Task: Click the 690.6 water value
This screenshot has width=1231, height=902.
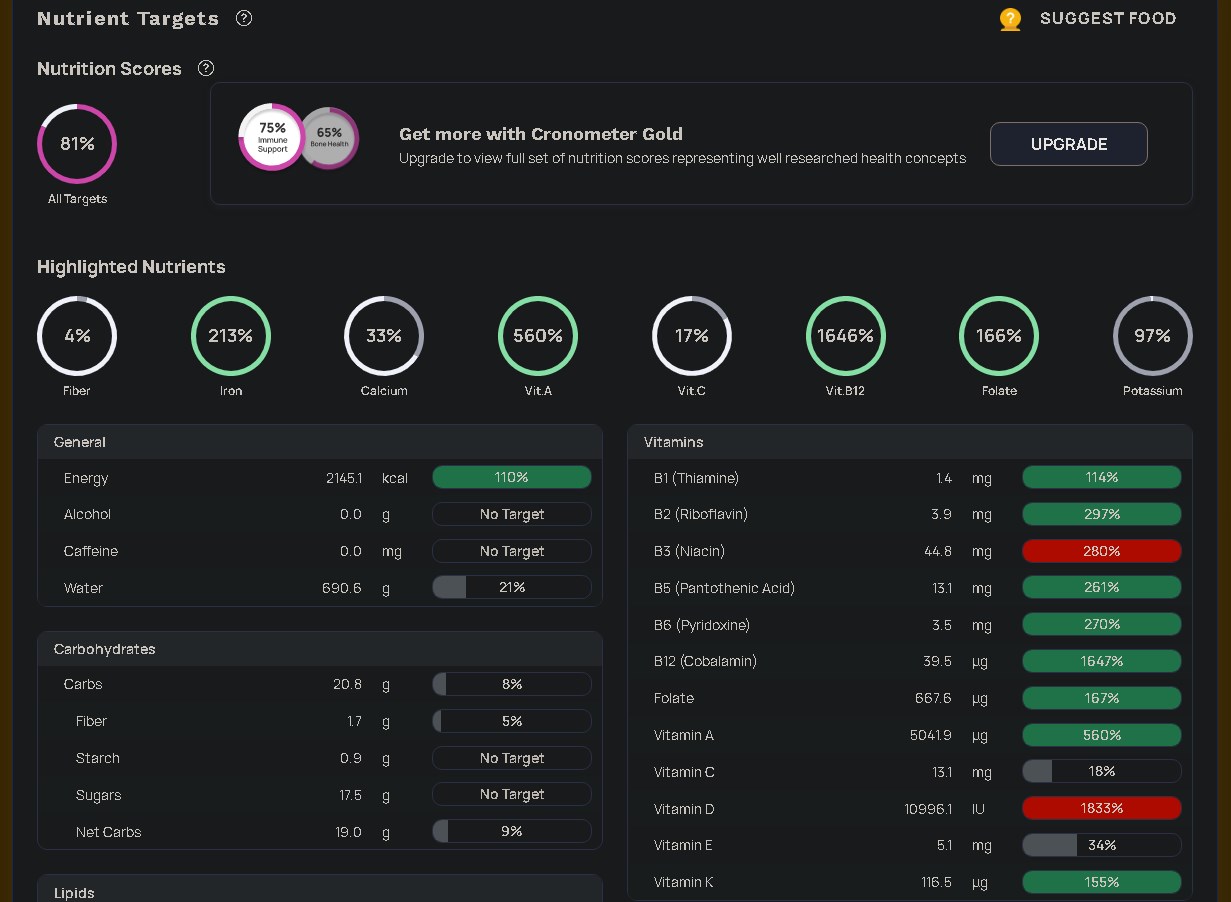Action: click(342, 588)
